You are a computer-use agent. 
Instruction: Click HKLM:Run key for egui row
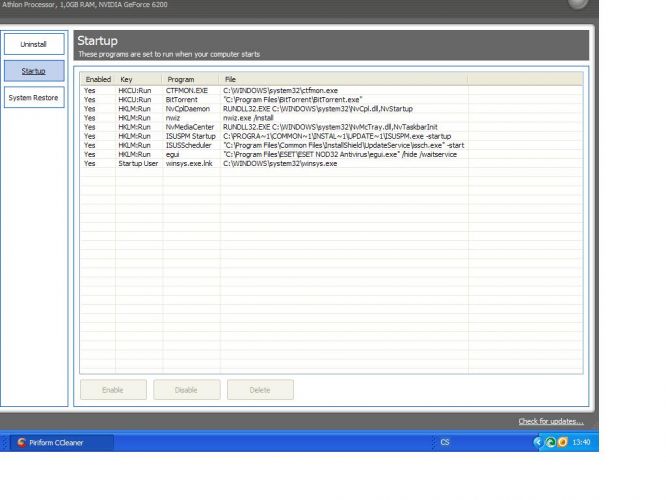134,154
